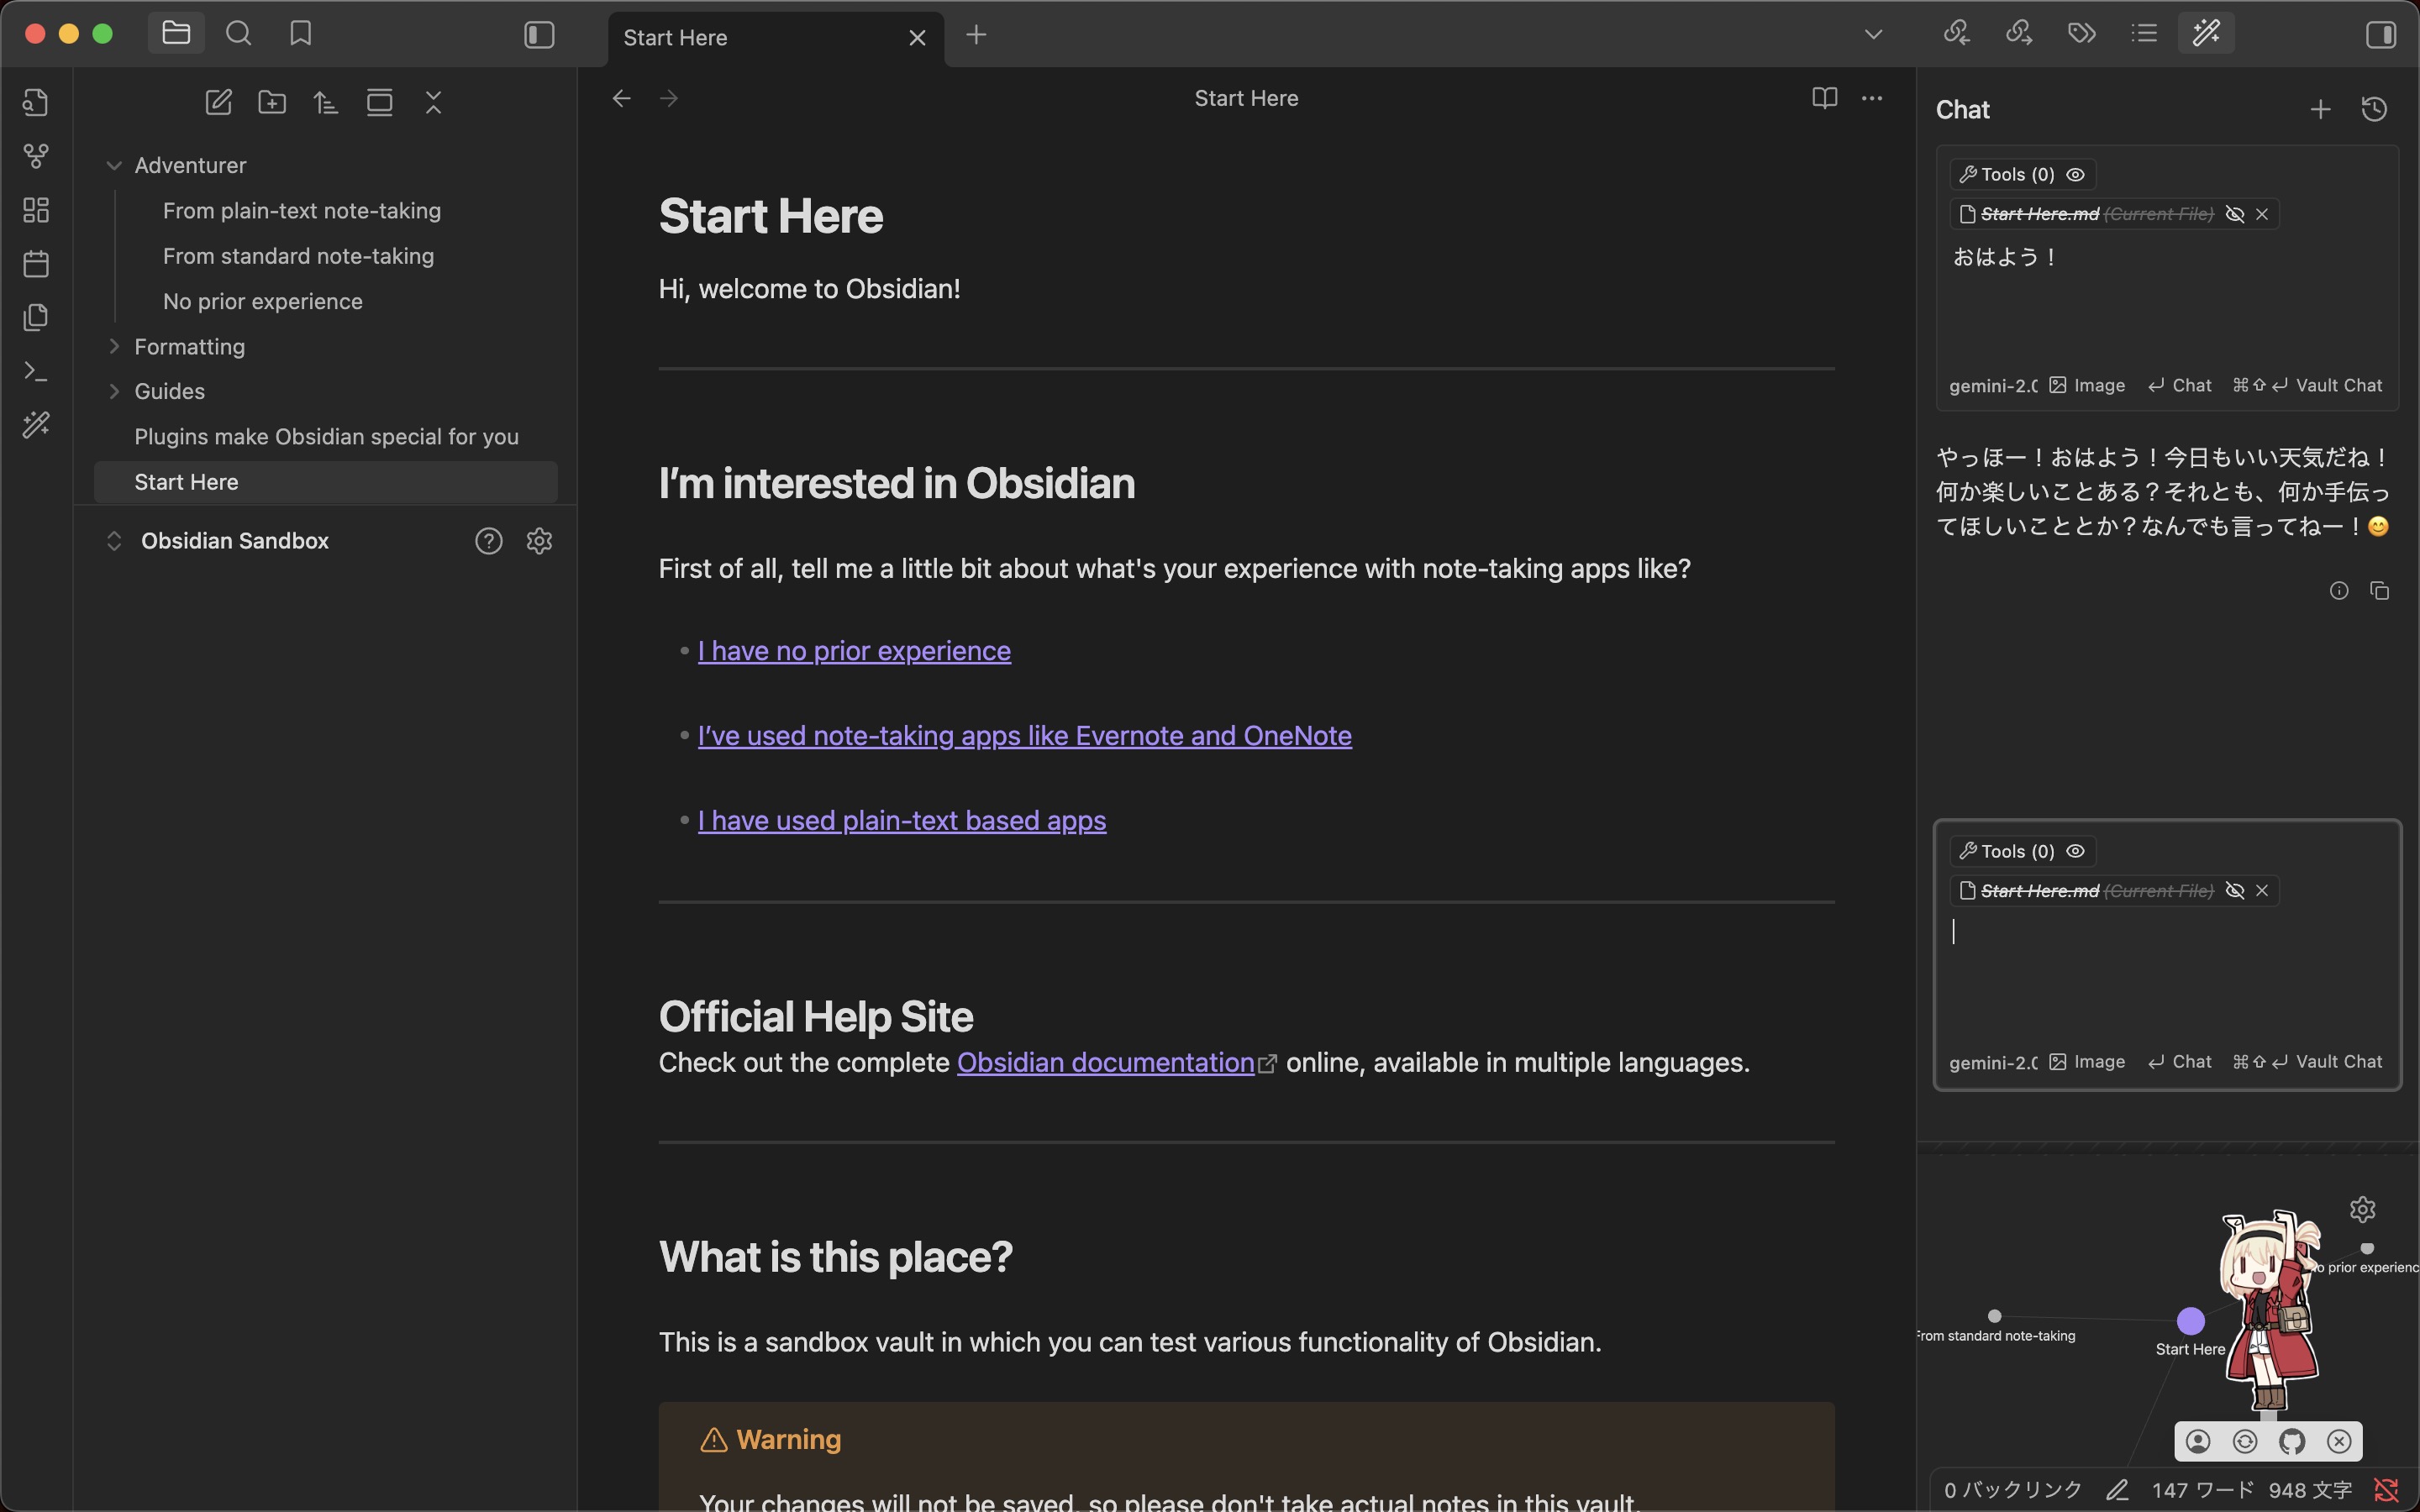Switch note to reading view
This screenshot has width=2420, height=1512.
point(1824,98)
